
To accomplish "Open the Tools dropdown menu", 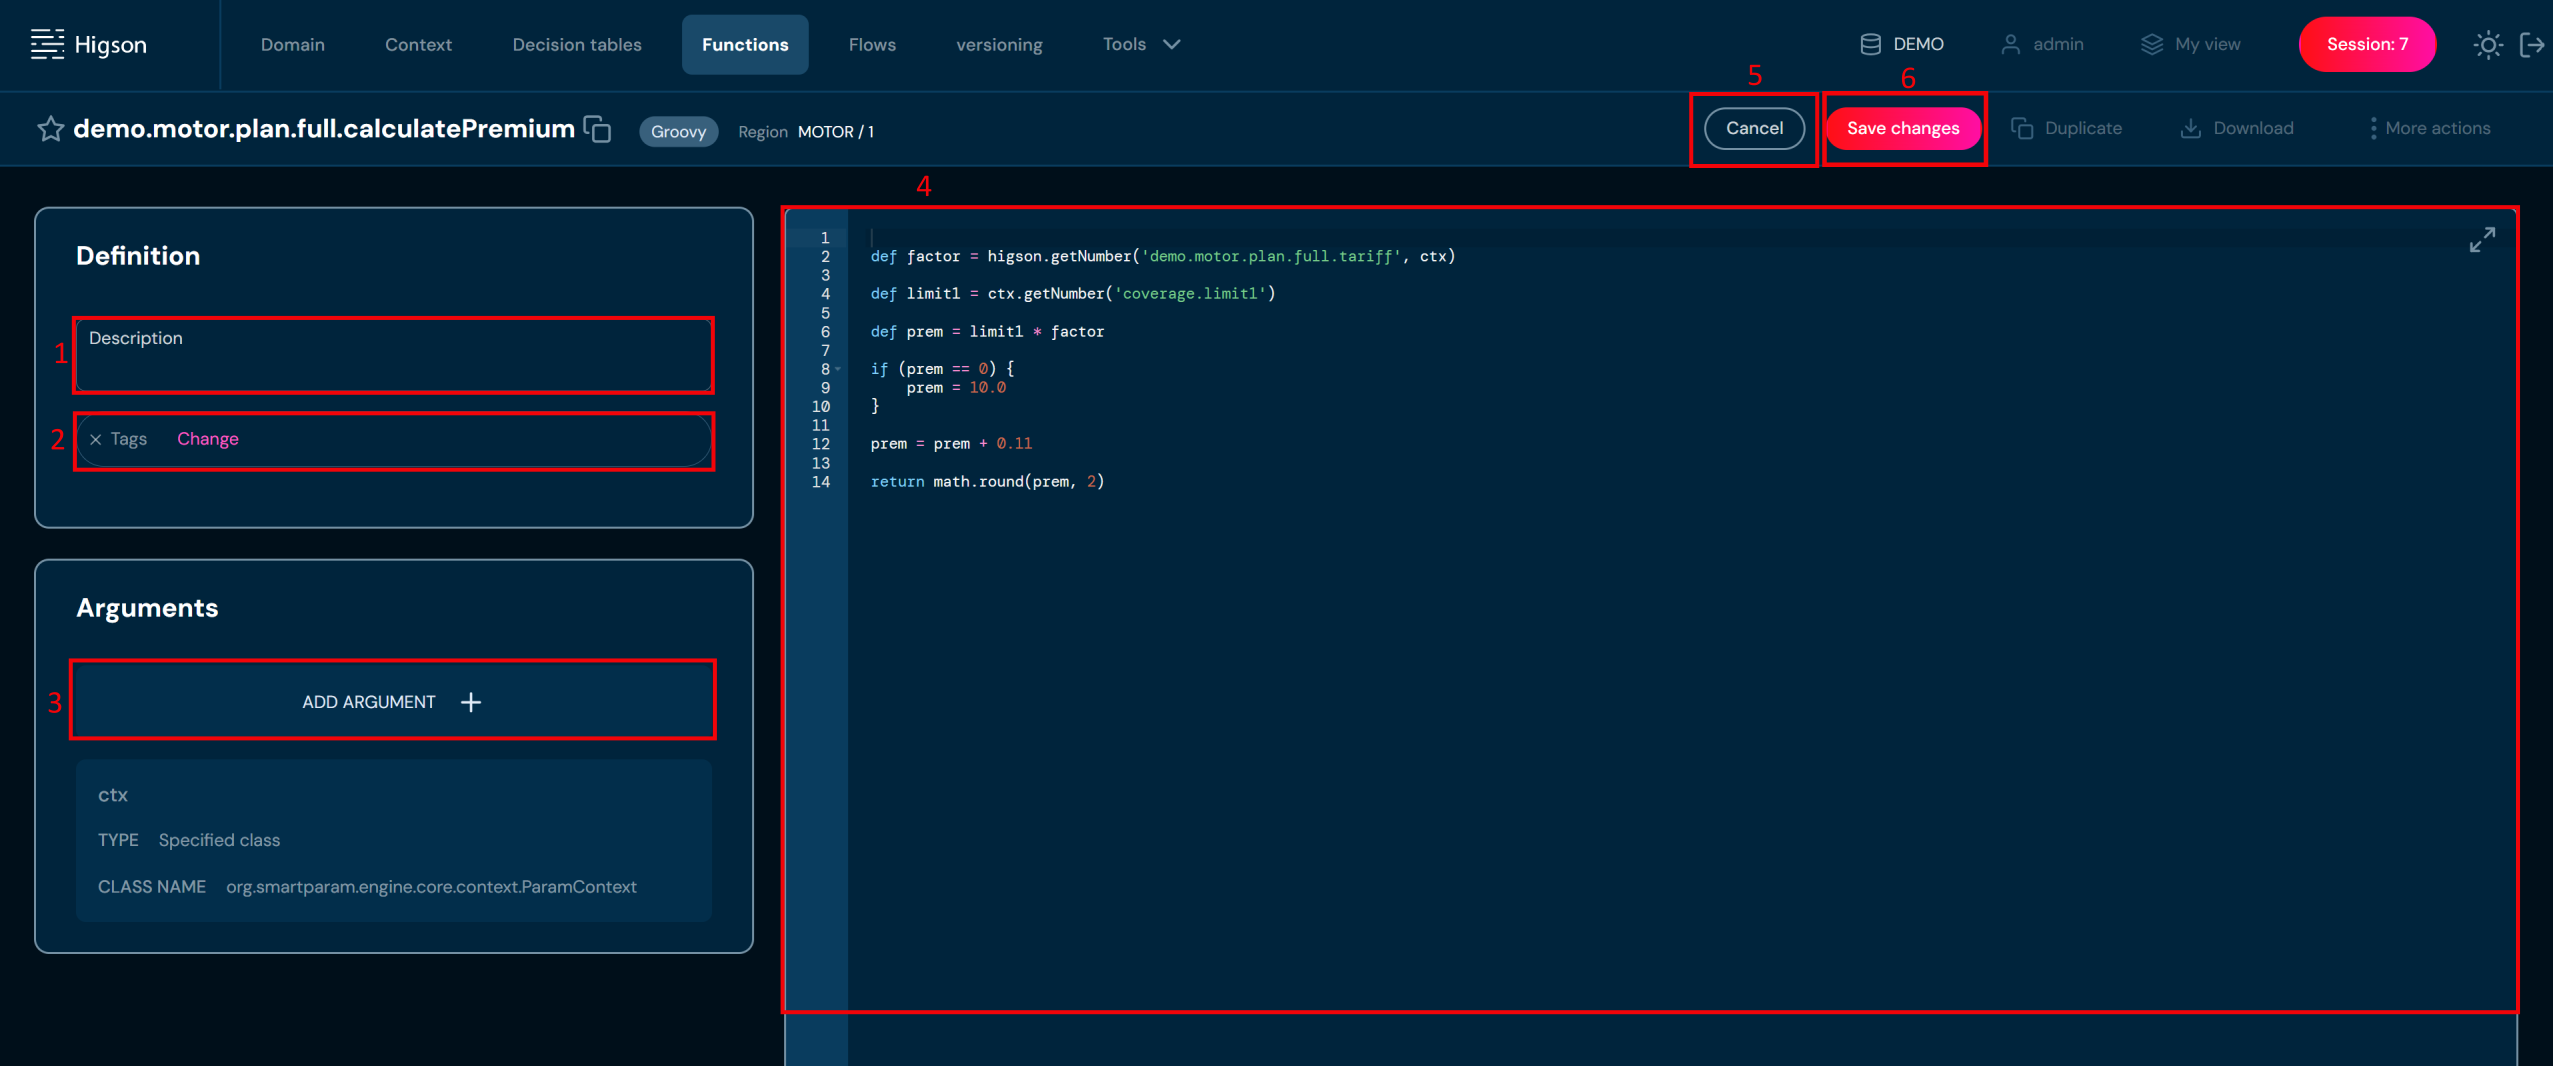I will tap(1141, 44).
